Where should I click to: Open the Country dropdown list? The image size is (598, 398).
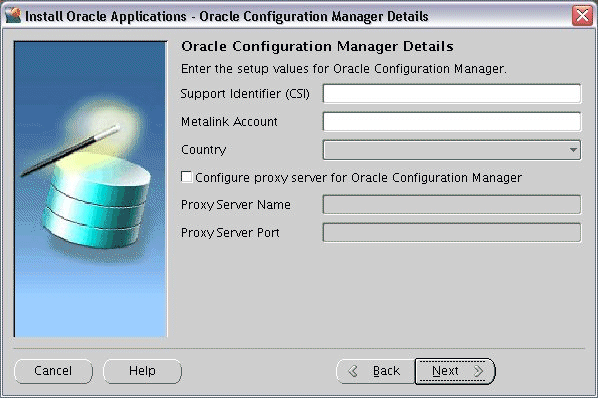point(452,150)
